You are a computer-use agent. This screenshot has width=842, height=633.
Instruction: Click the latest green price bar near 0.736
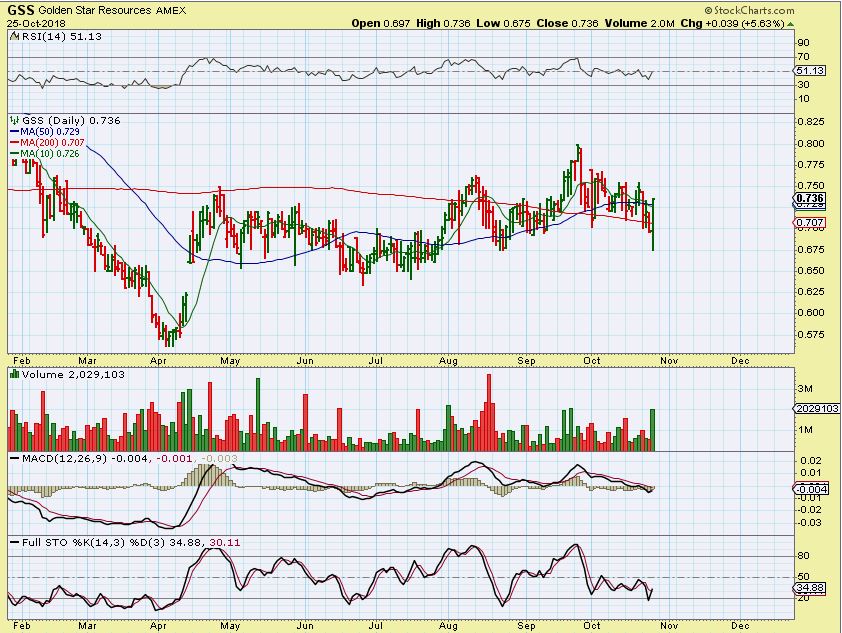(x=653, y=224)
